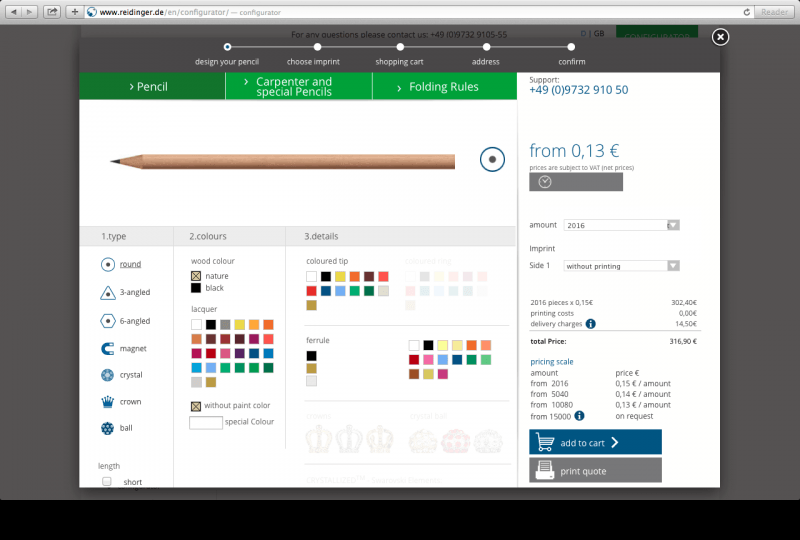This screenshot has height=540, width=800.
Task: Check the nature wood colour box
Action: click(x=196, y=276)
